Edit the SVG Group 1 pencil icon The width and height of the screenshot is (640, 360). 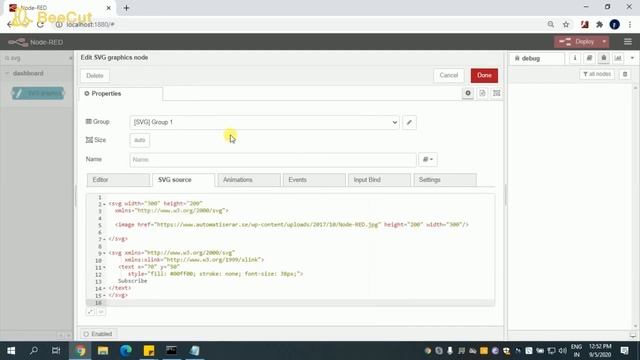tap(409, 122)
